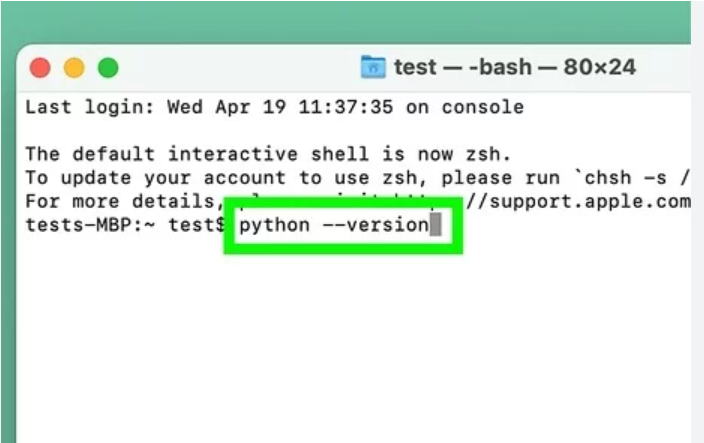Click the word 'console' in login line

coord(483,107)
